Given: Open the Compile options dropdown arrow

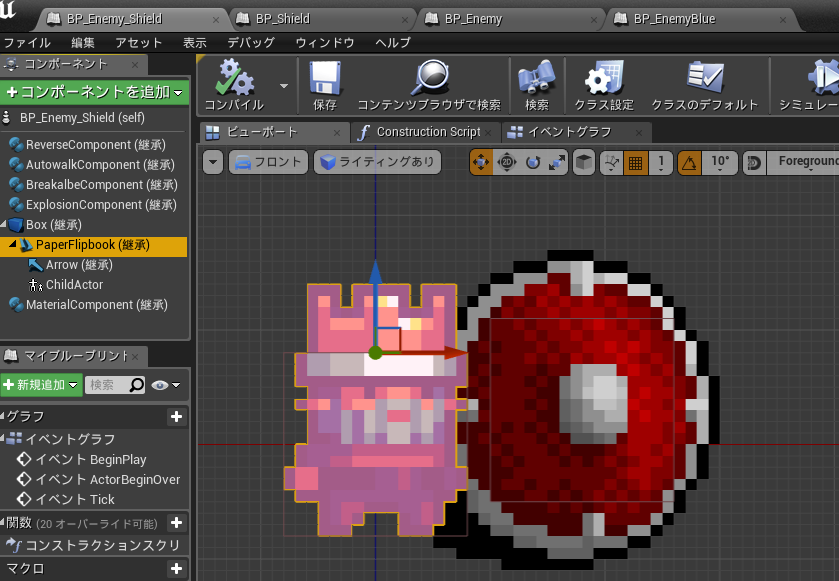Looking at the screenshot, I should (x=284, y=86).
